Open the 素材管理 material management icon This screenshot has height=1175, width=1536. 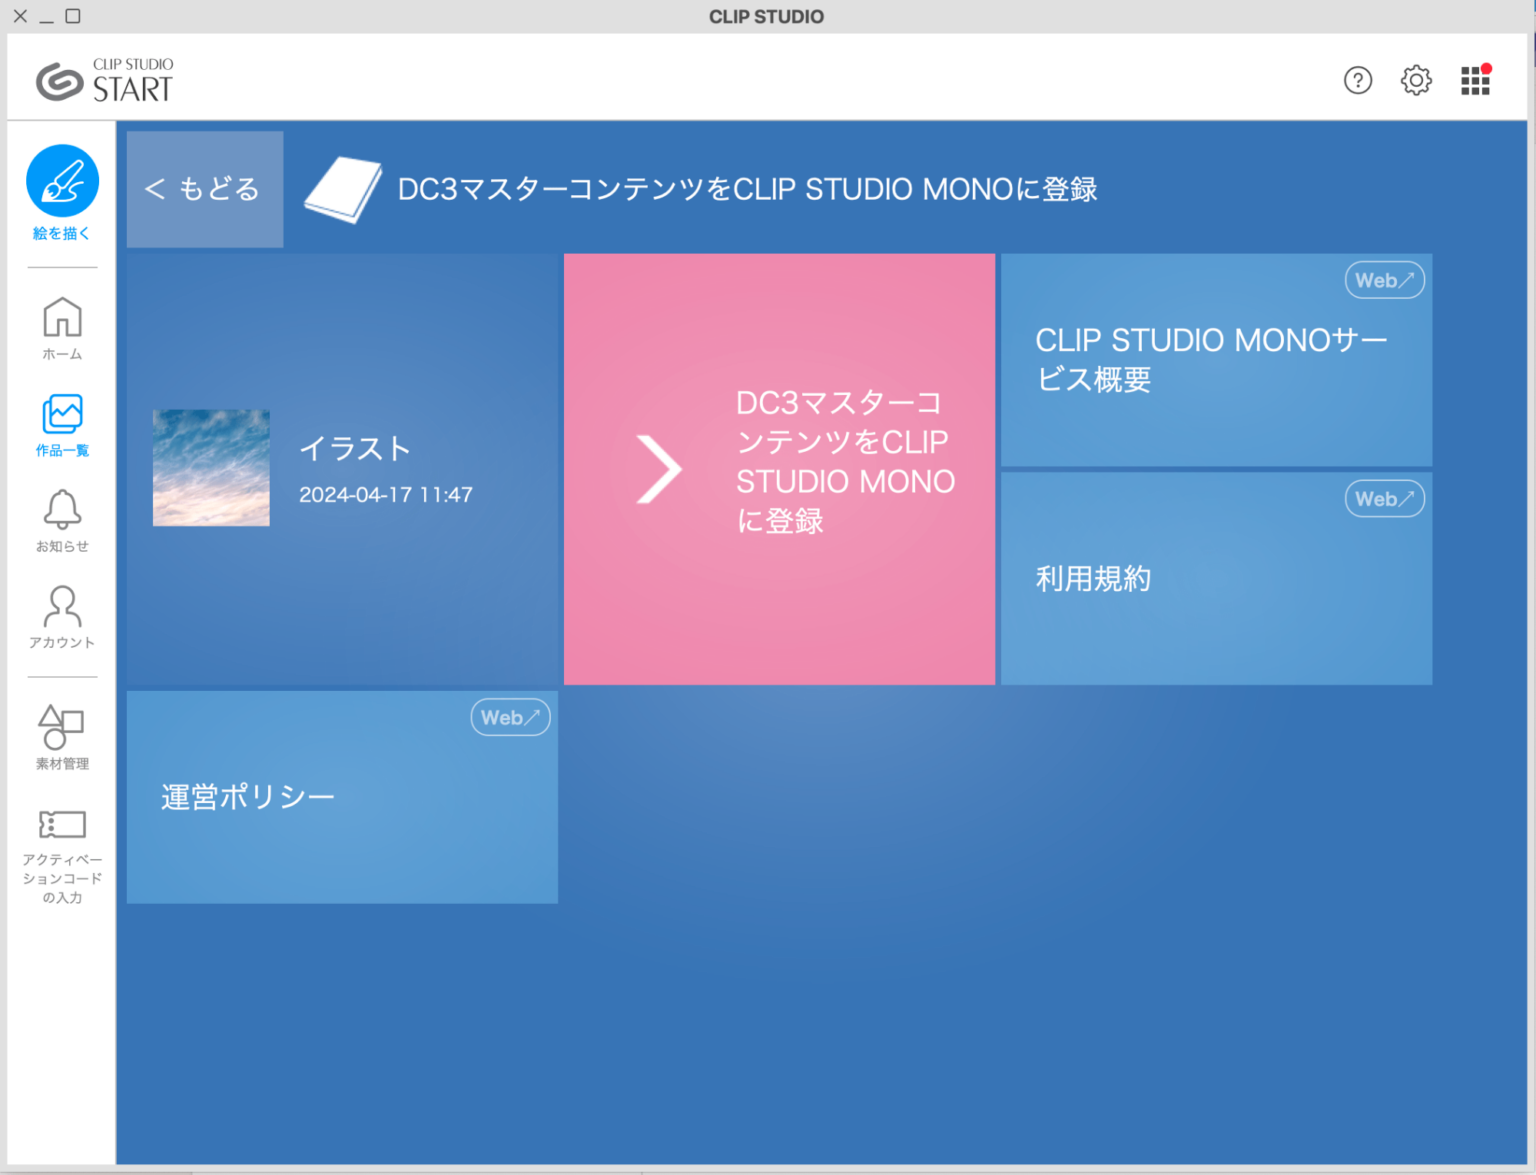(x=61, y=729)
